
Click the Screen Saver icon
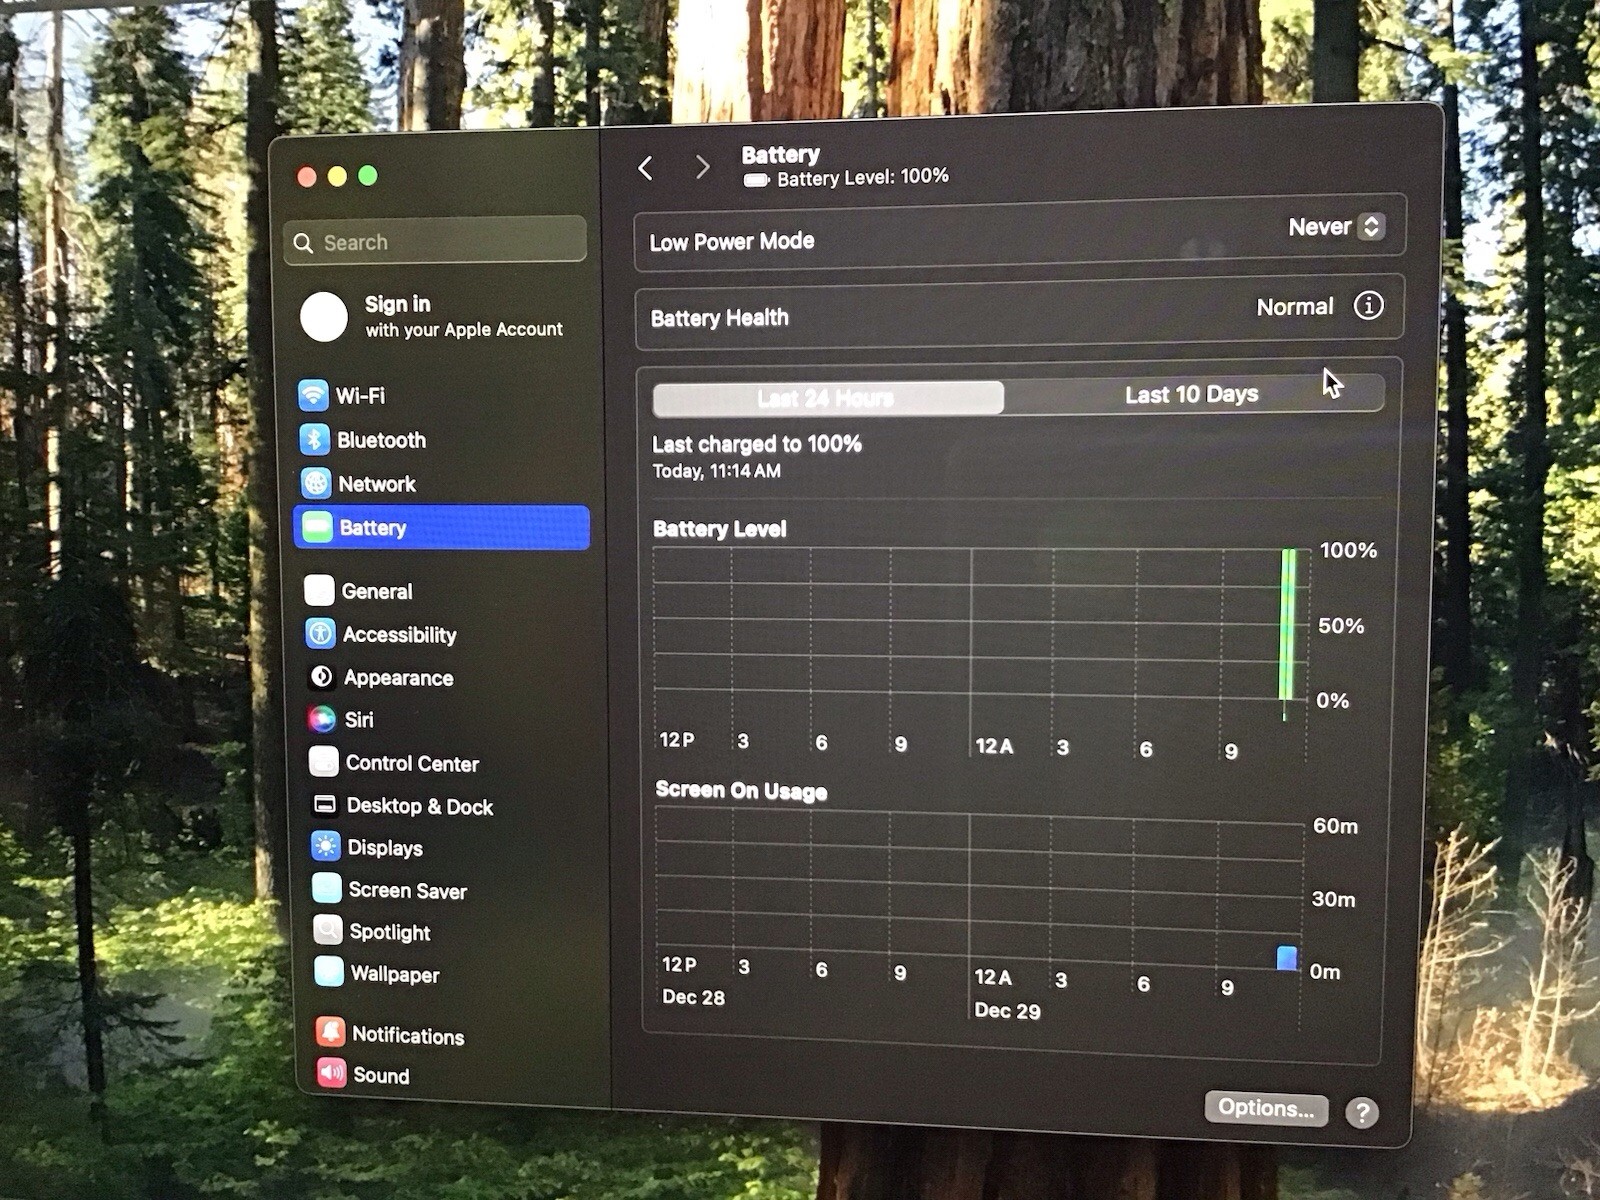[x=326, y=888]
